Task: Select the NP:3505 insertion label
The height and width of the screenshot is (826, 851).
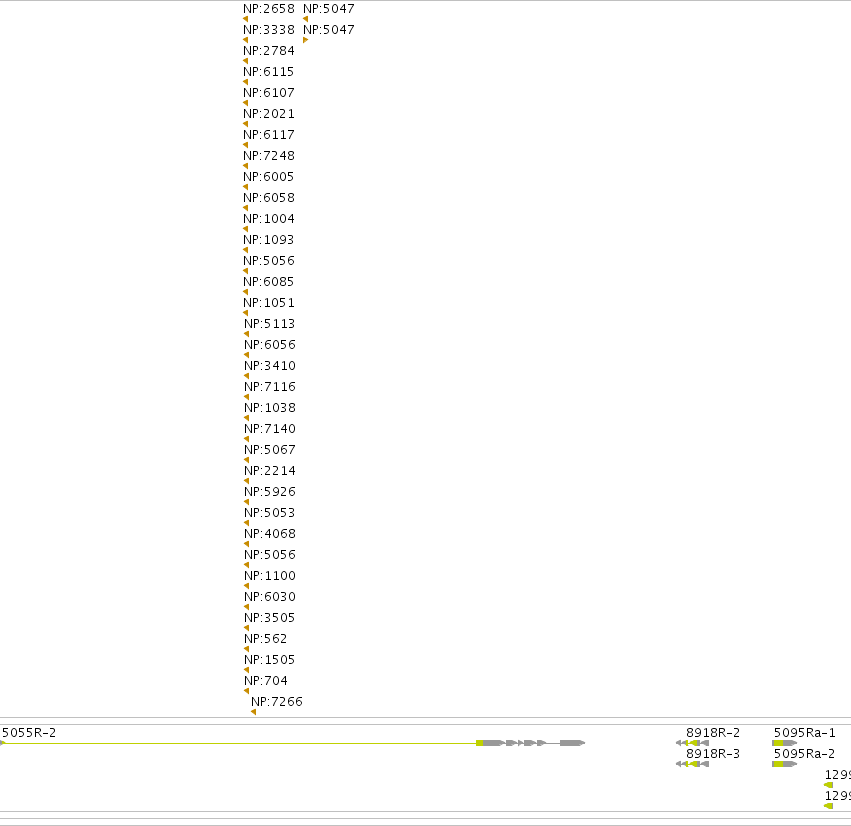Action: [270, 618]
